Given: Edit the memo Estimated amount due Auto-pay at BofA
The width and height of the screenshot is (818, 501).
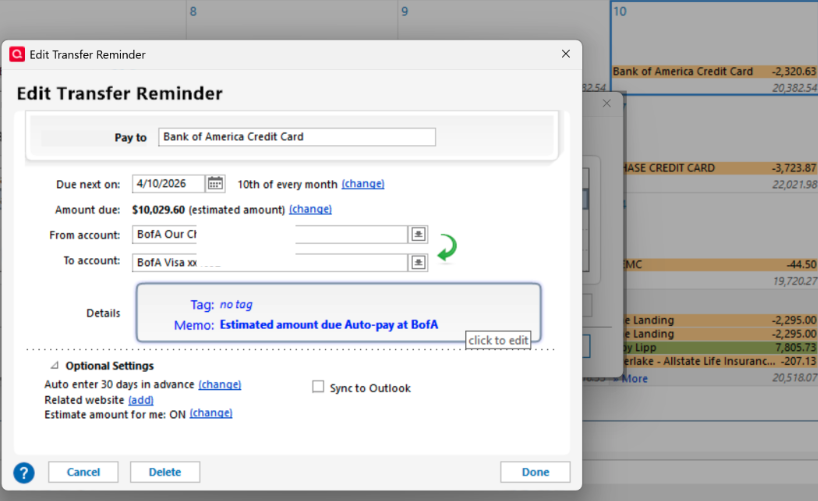Looking at the screenshot, I should [329, 325].
